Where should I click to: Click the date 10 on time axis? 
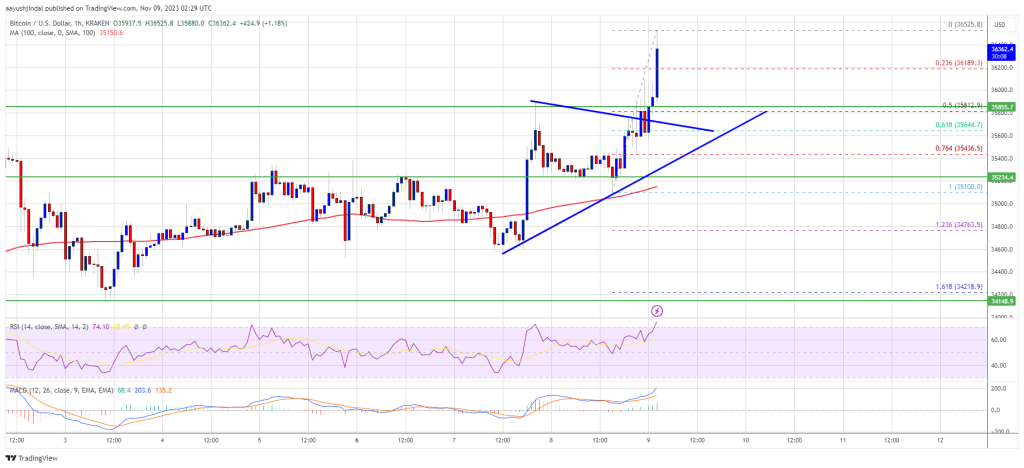pyautogui.click(x=745, y=440)
